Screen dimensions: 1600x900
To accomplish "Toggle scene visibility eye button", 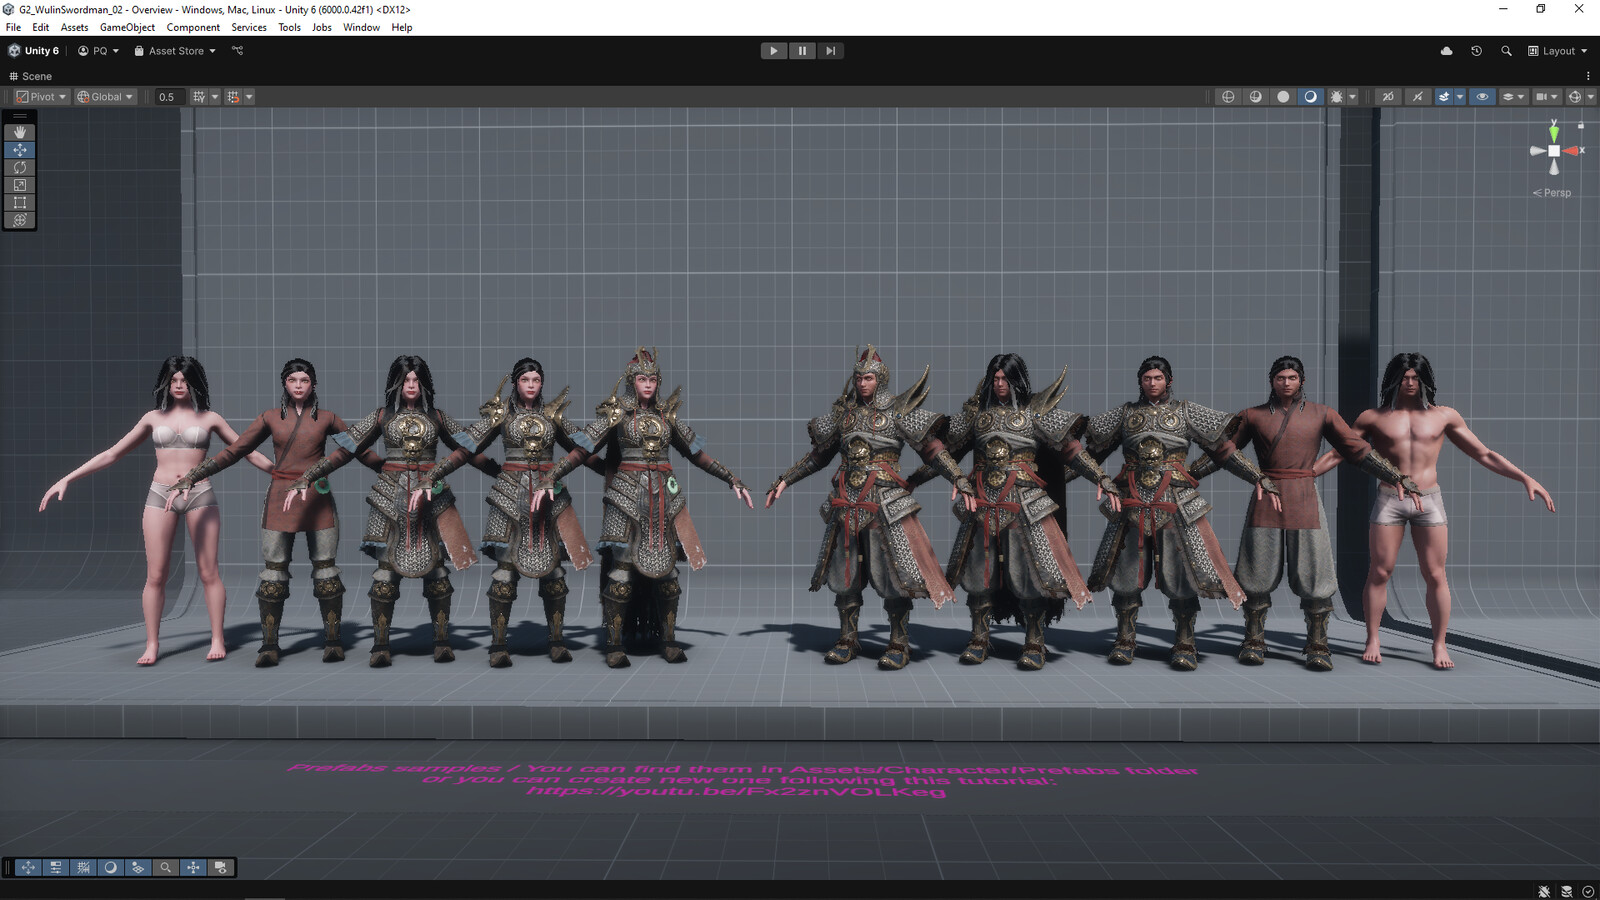I will tap(1482, 97).
